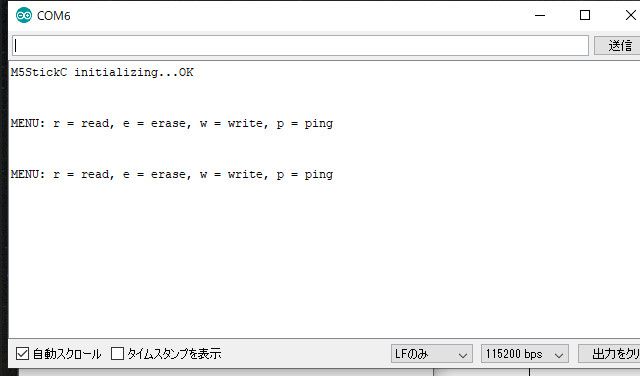The height and width of the screenshot is (376, 640).
Task: Minimize the COM6 serial monitor window
Action: pos(540,16)
